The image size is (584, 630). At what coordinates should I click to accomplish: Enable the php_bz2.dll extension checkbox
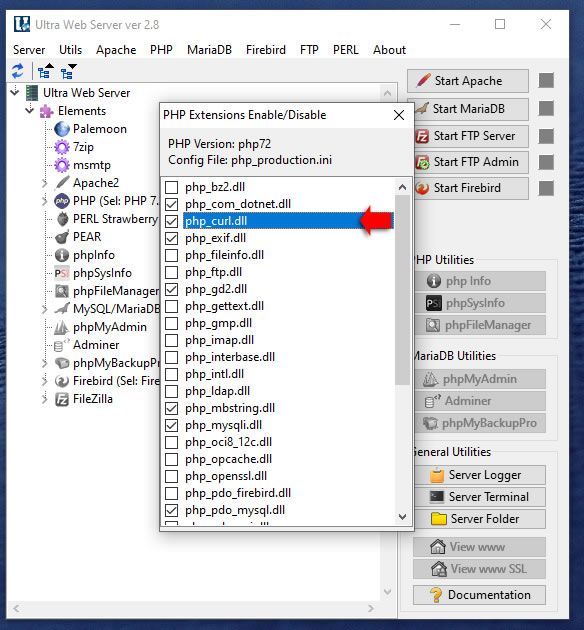pyautogui.click(x=172, y=187)
